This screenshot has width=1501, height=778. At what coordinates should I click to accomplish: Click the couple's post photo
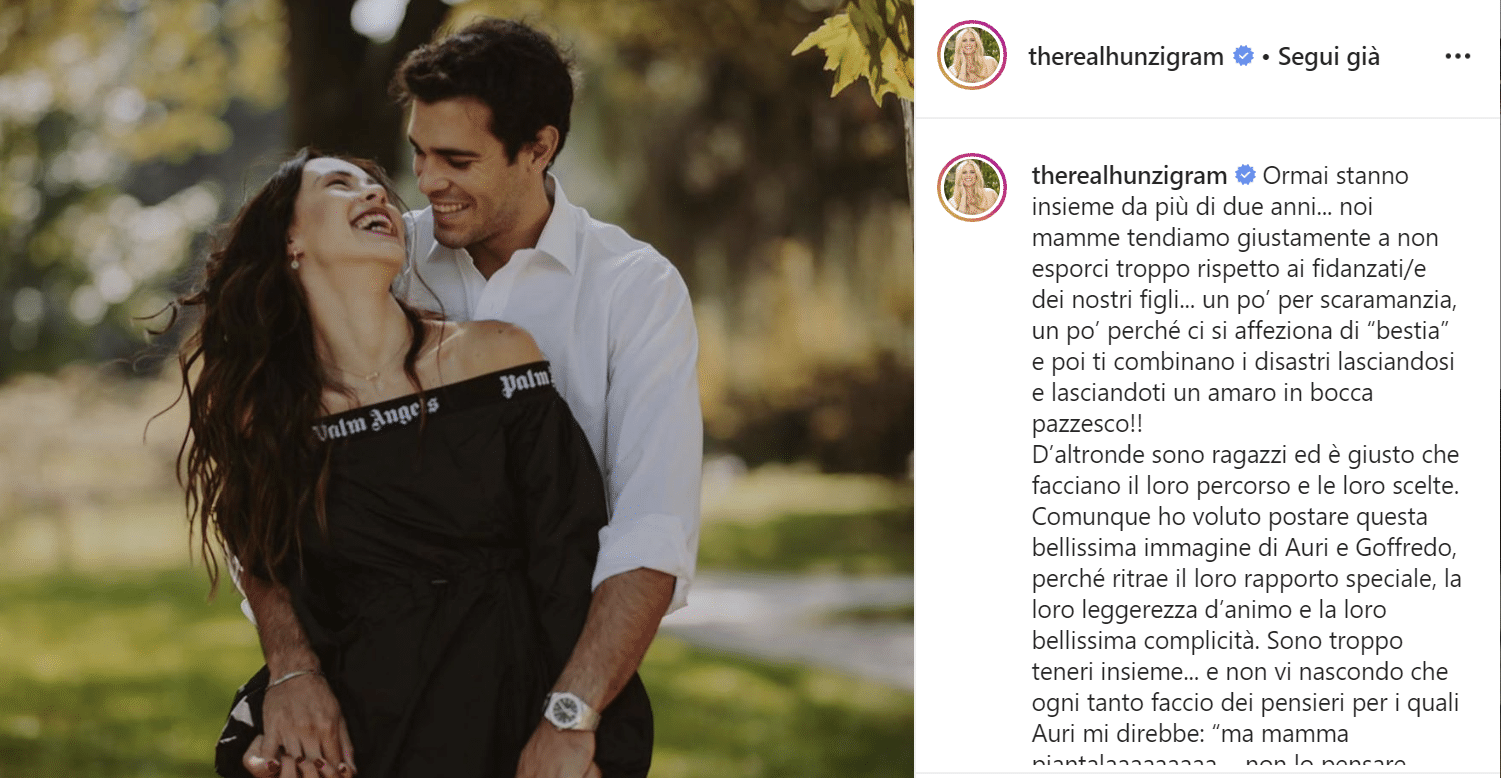click(x=457, y=389)
